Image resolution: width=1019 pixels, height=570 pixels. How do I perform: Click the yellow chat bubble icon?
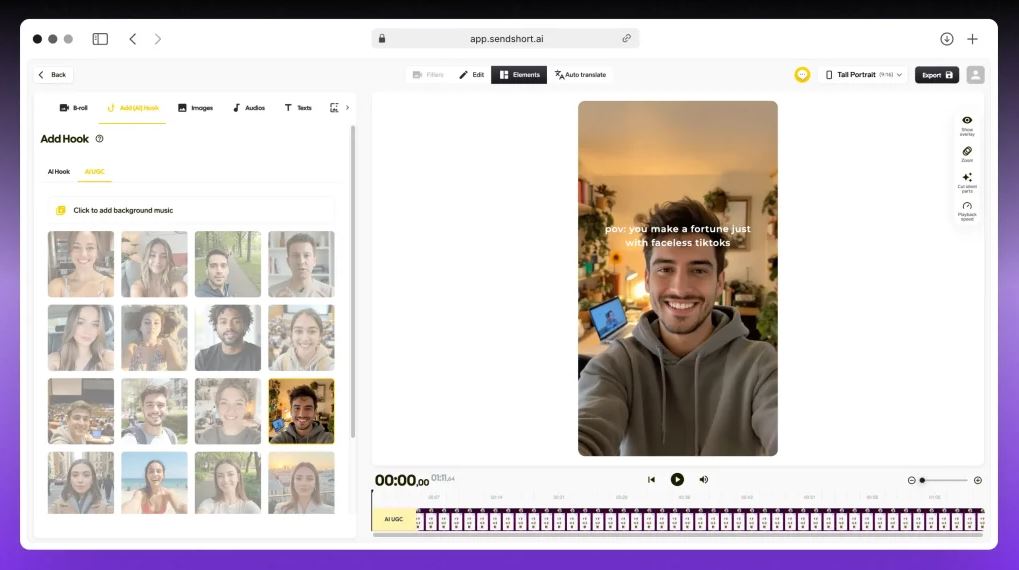(802, 75)
